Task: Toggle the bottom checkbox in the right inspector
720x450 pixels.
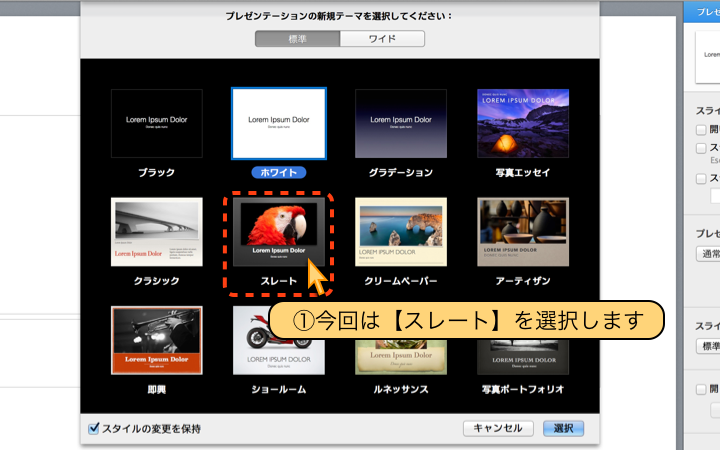Action: click(701, 390)
